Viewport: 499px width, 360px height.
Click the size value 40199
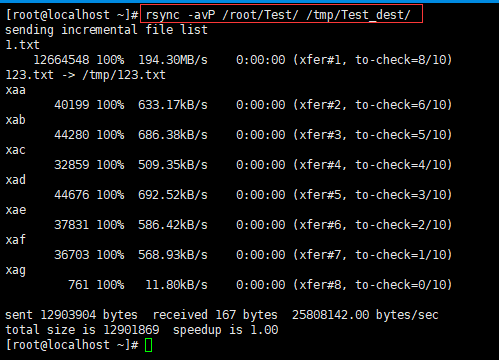72,105
